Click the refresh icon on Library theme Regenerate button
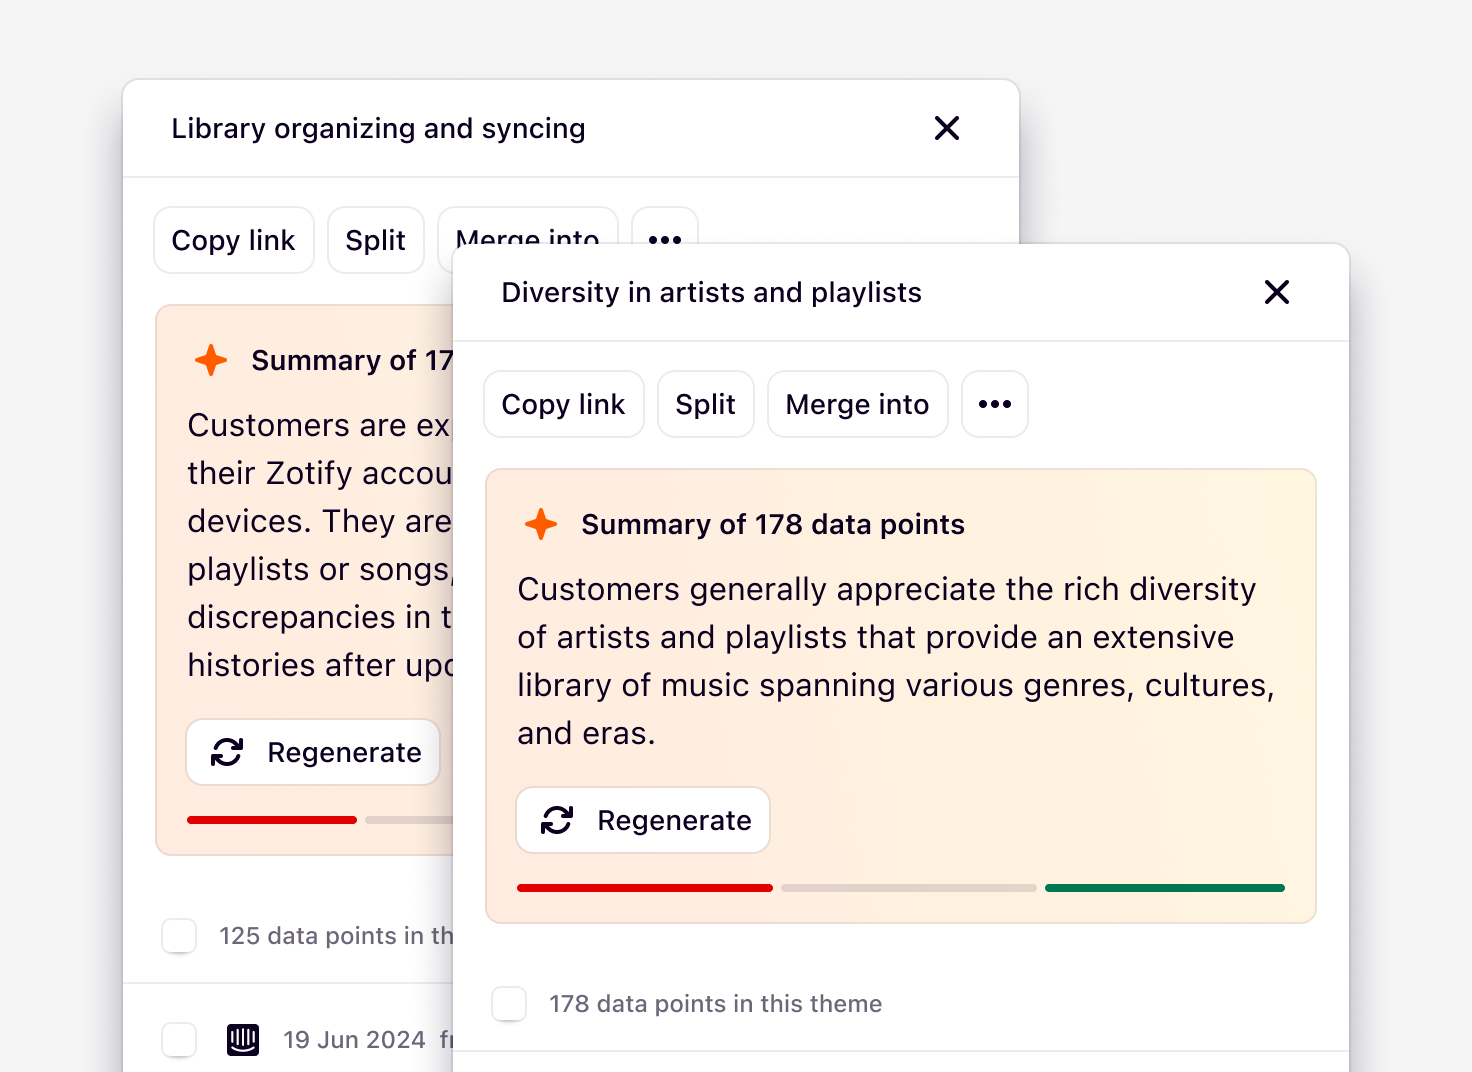The image size is (1472, 1072). [226, 752]
